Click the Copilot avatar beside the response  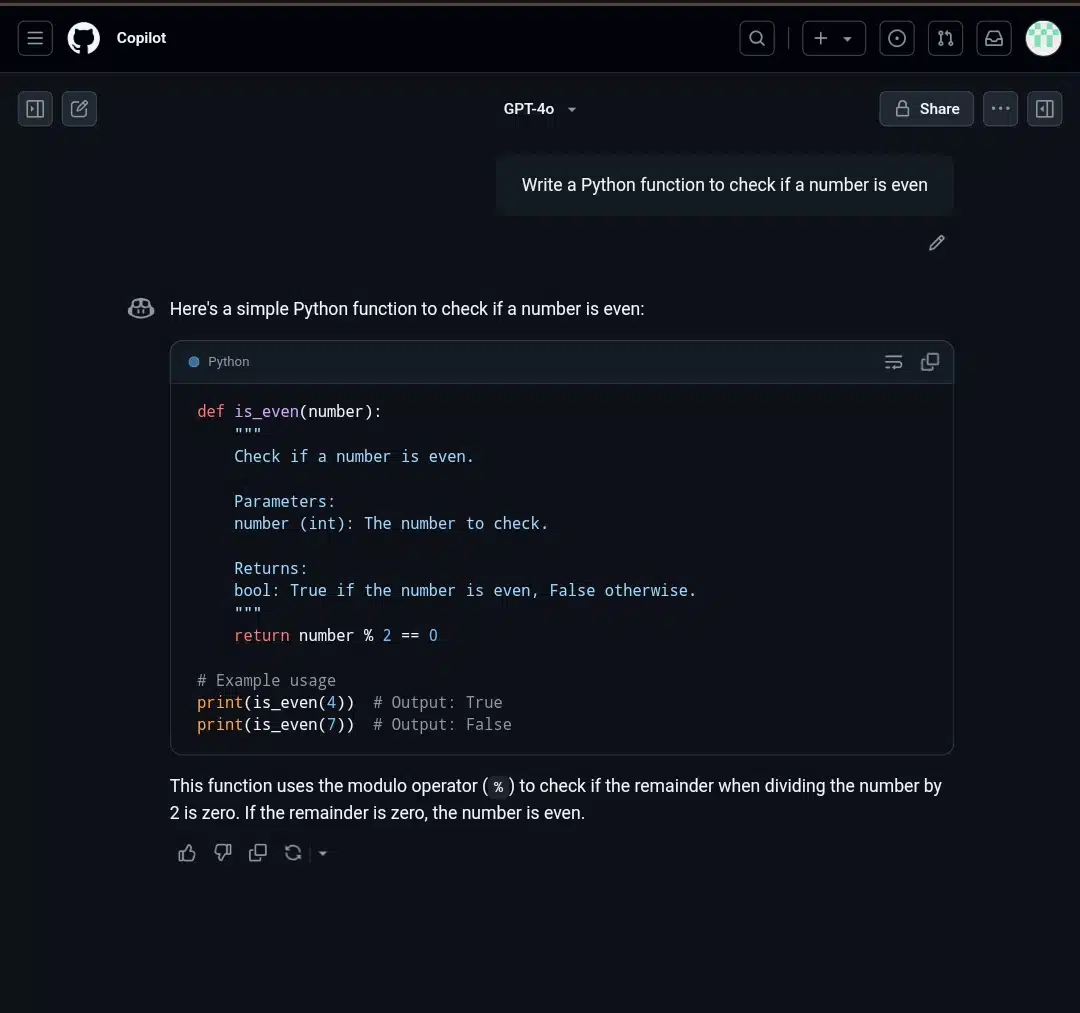click(141, 309)
